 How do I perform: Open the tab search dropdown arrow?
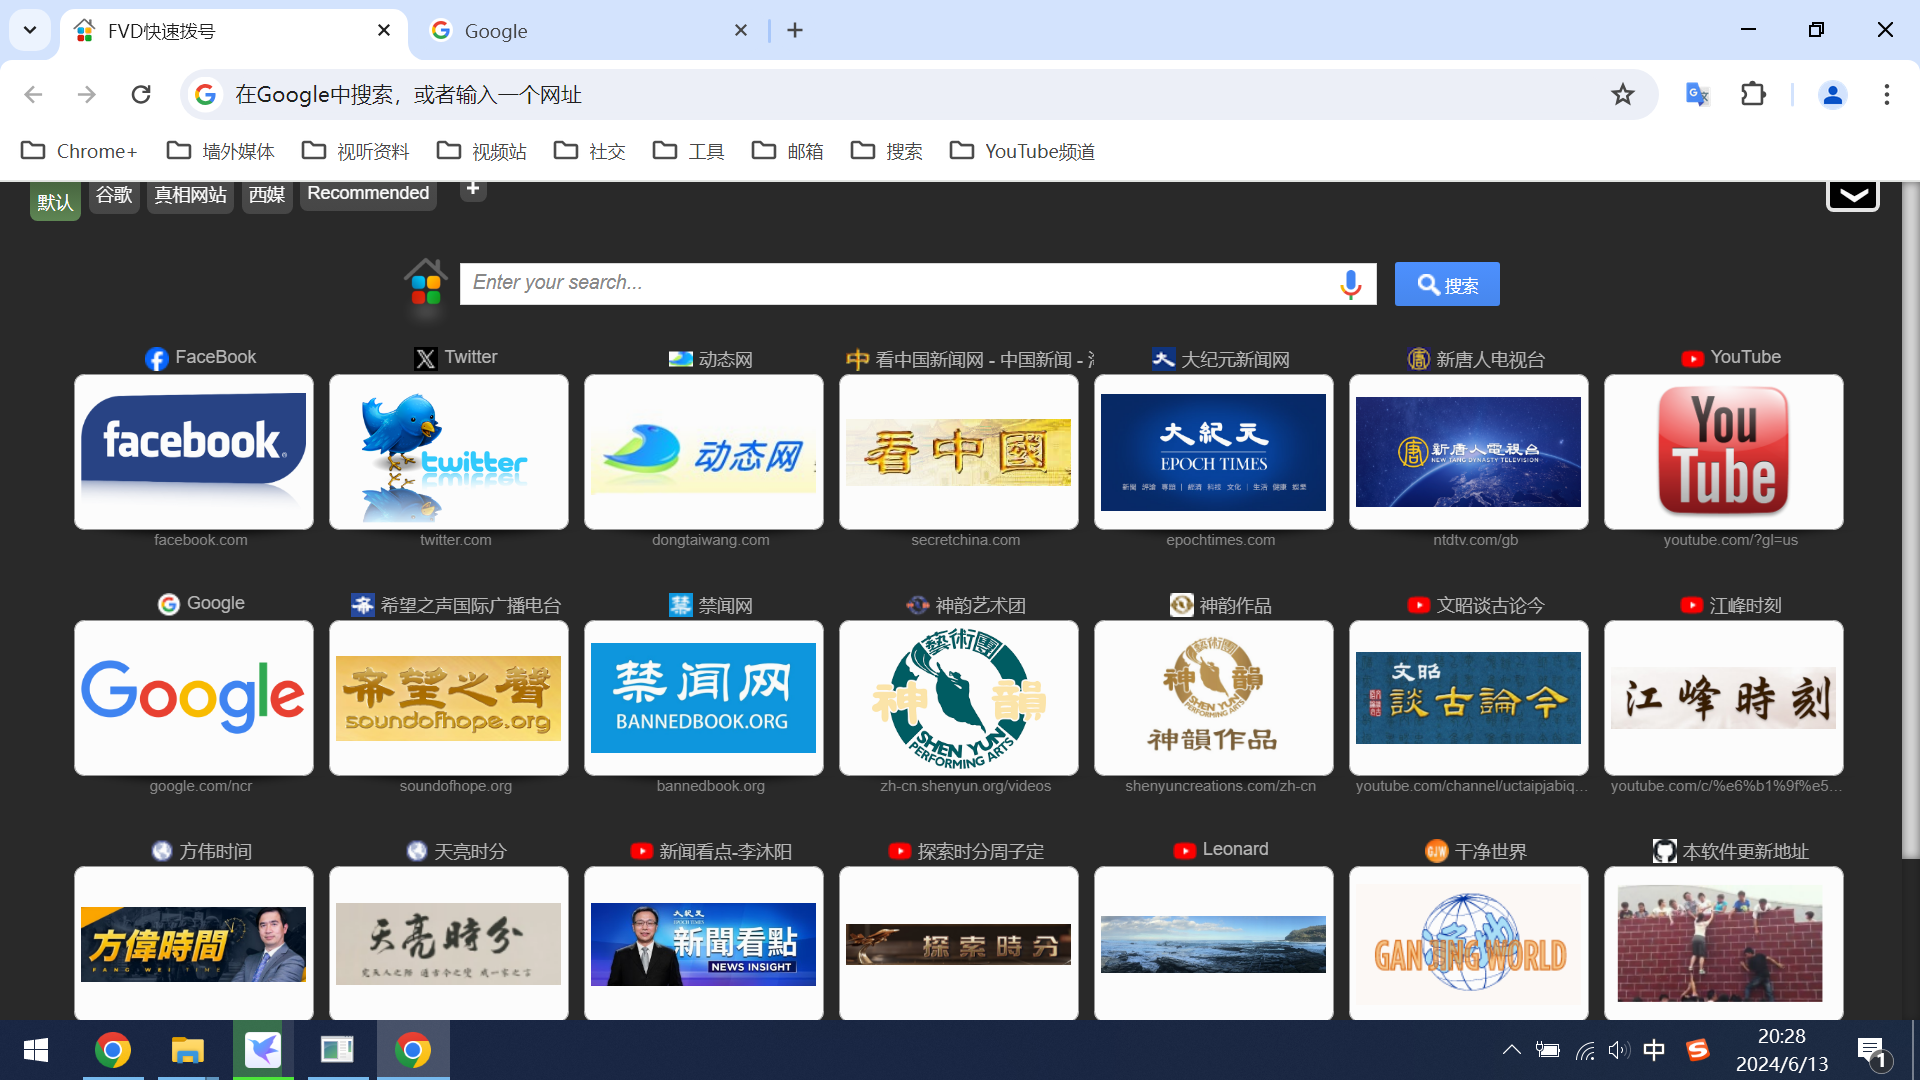pyautogui.click(x=30, y=30)
